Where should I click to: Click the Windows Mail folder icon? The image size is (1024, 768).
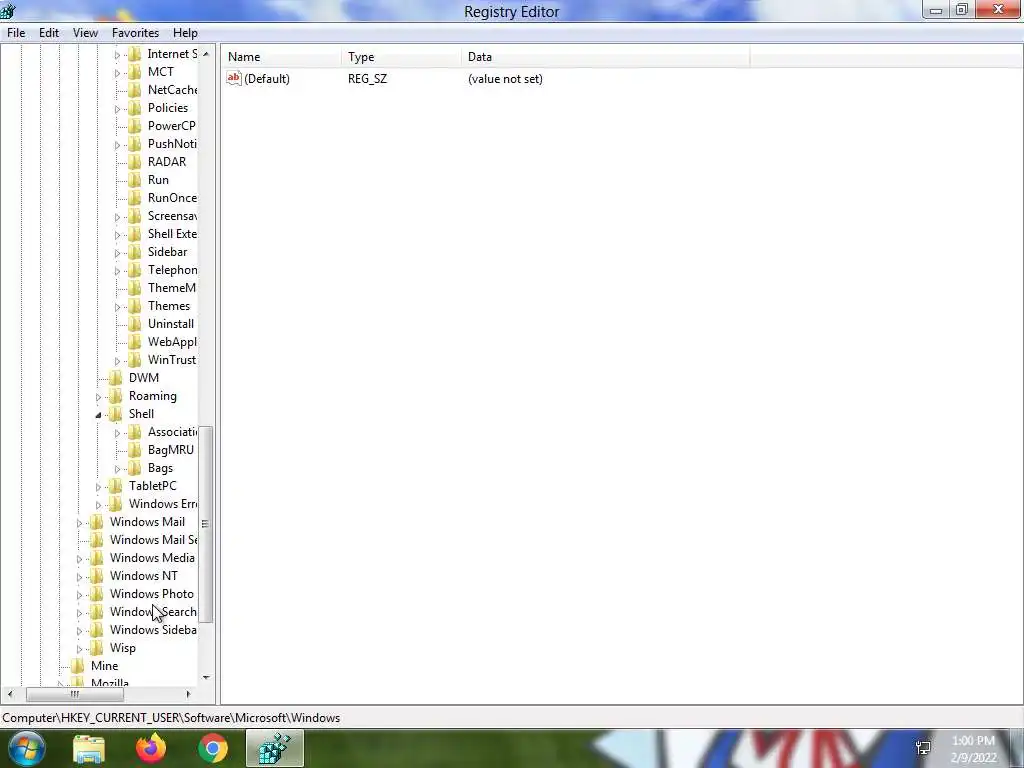pyautogui.click(x=97, y=522)
